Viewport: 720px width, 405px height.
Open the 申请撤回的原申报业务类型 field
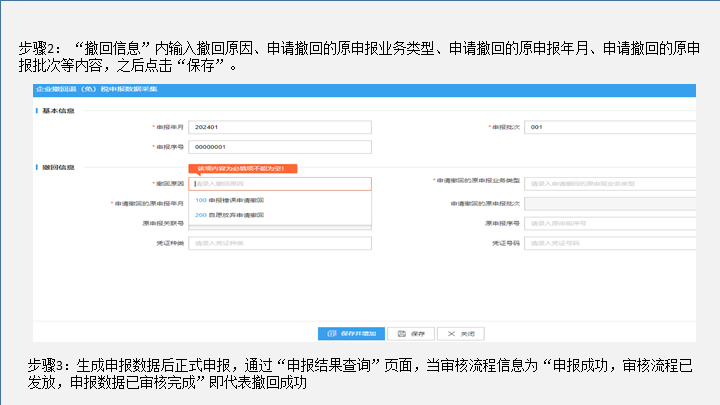610,184
